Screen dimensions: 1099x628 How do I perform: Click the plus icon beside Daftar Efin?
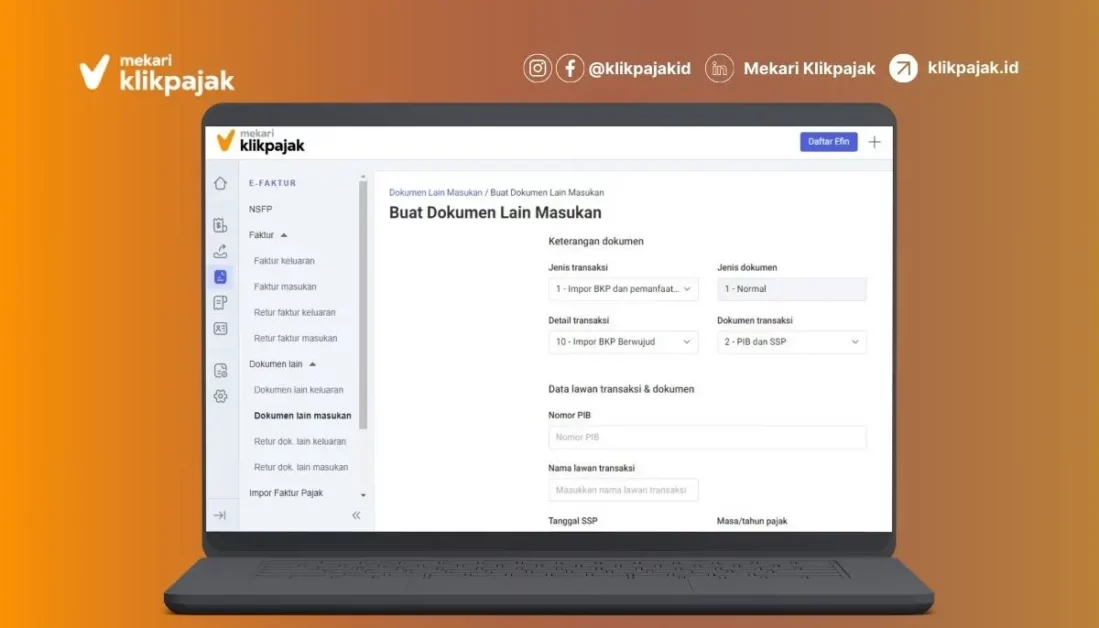coord(874,142)
